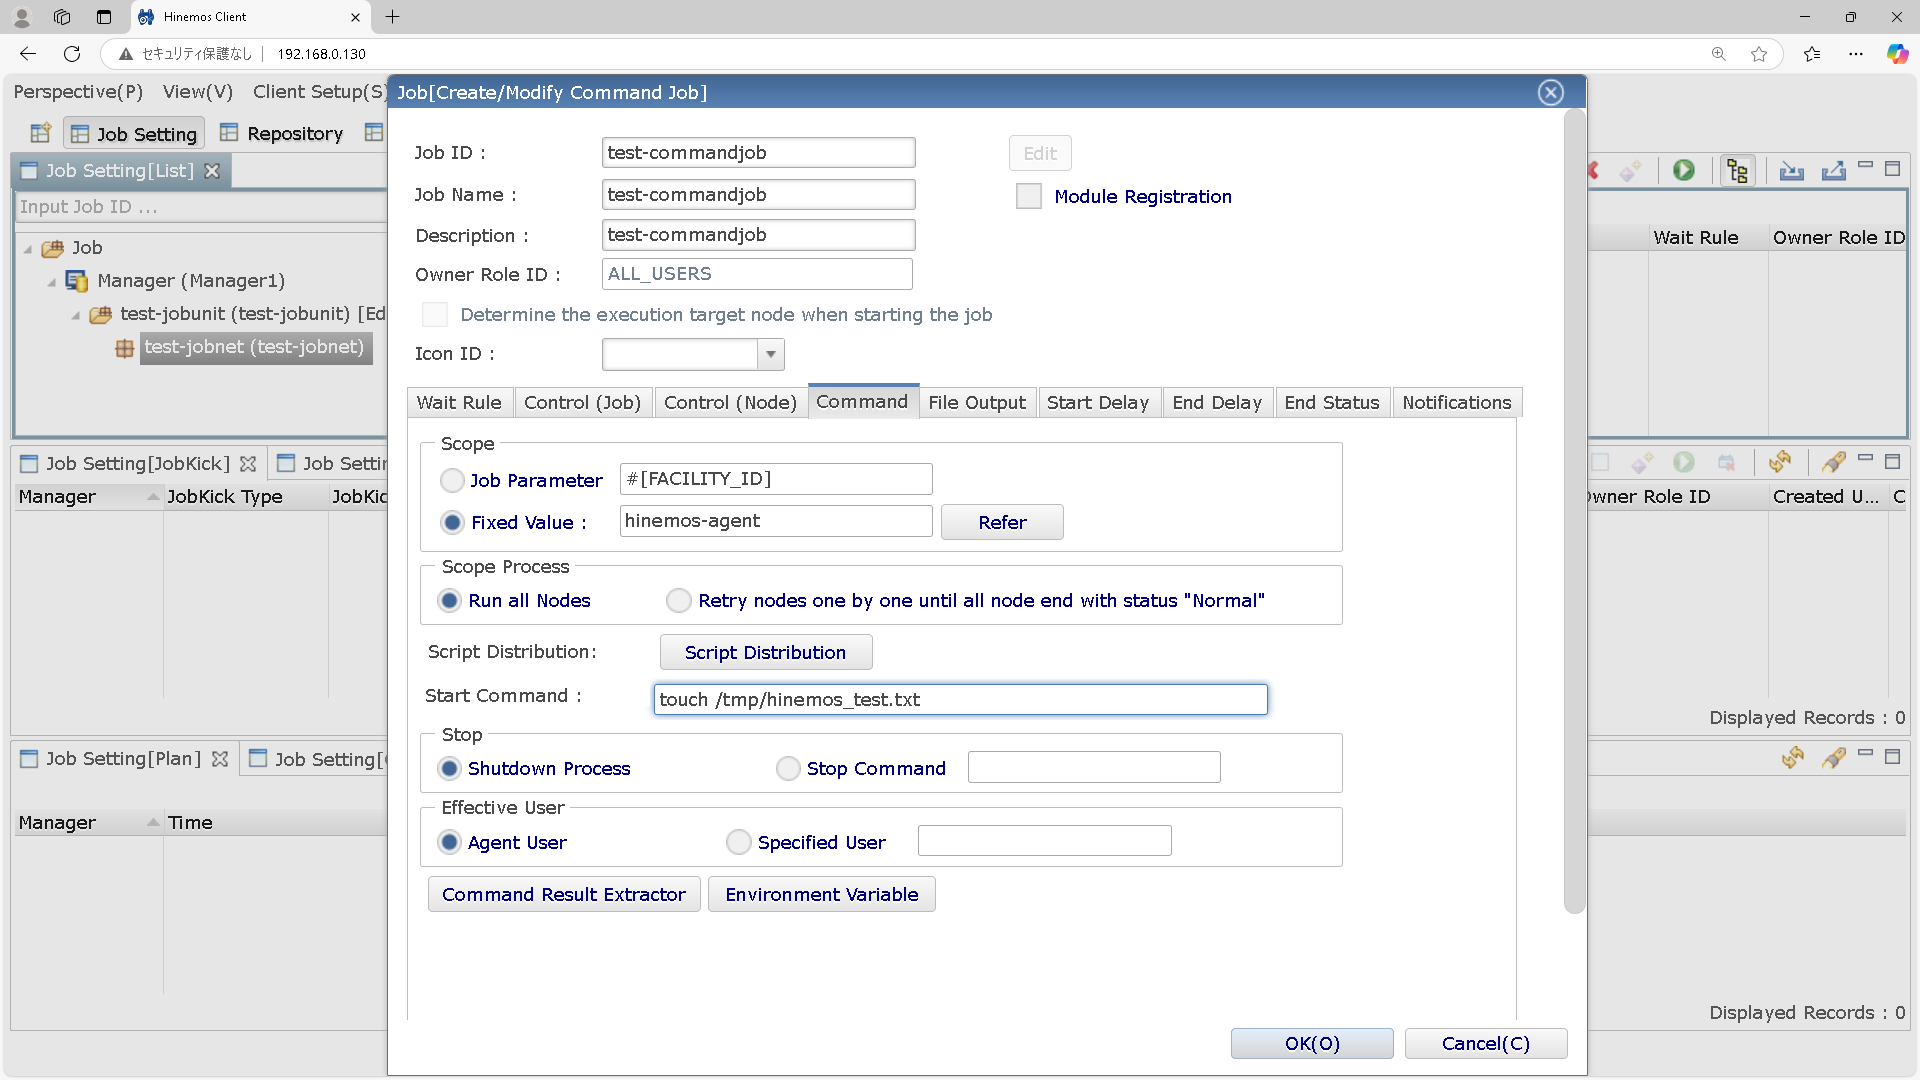
Task: Enable the Module Registration checkbox
Action: tap(1029, 196)
